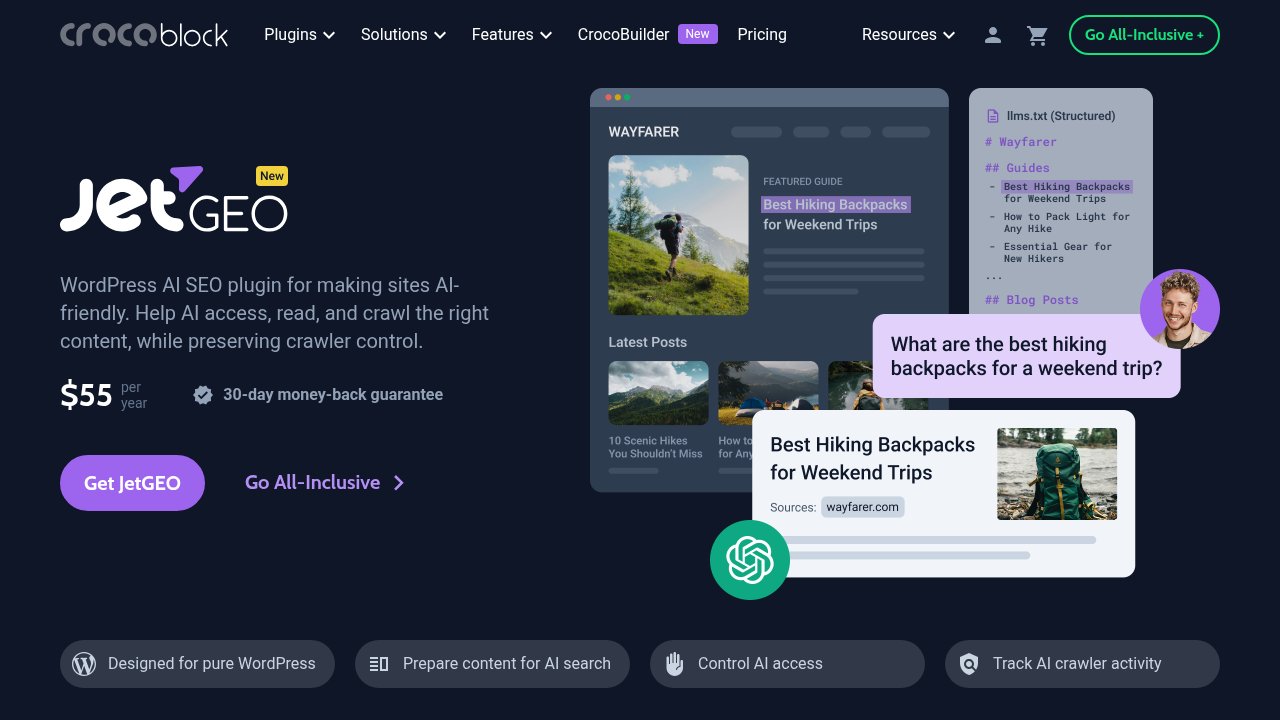Image resolution: width=1280 pixels, height=720 pixels.
Task: Expand the Solutions dropdown menu
Action: click(x=403, y=35)
